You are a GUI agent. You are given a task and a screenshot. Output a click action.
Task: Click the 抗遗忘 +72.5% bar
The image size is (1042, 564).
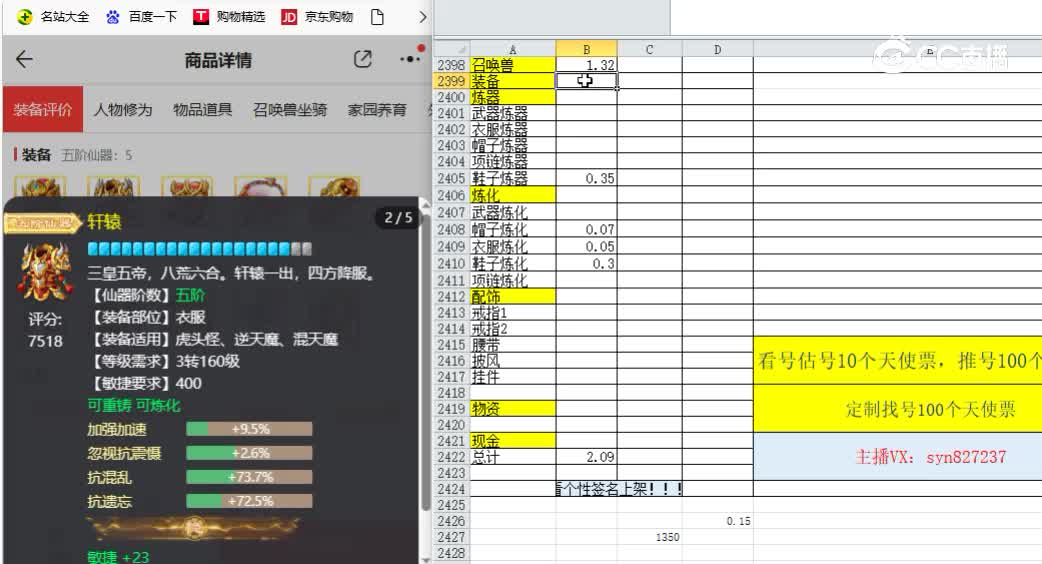pos(249,501)
